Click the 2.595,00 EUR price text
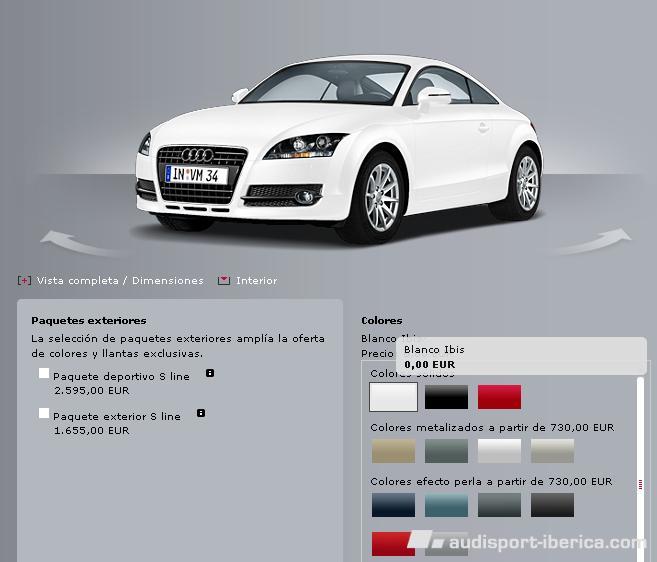The height and width of the screenshot is (562, 657). coord(92,391)
